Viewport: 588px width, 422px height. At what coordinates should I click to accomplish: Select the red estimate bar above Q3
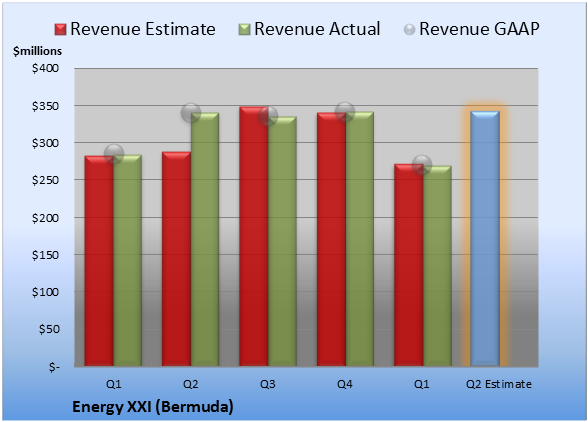254,236
